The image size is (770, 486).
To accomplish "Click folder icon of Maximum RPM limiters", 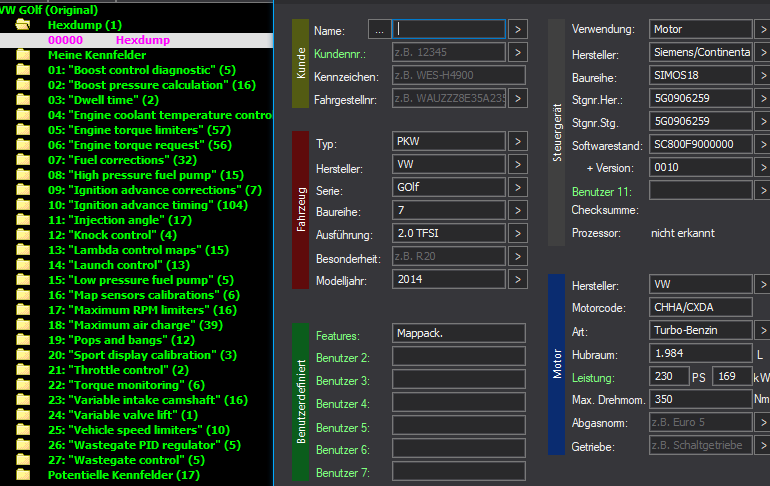I will click(x=23, y=310).
